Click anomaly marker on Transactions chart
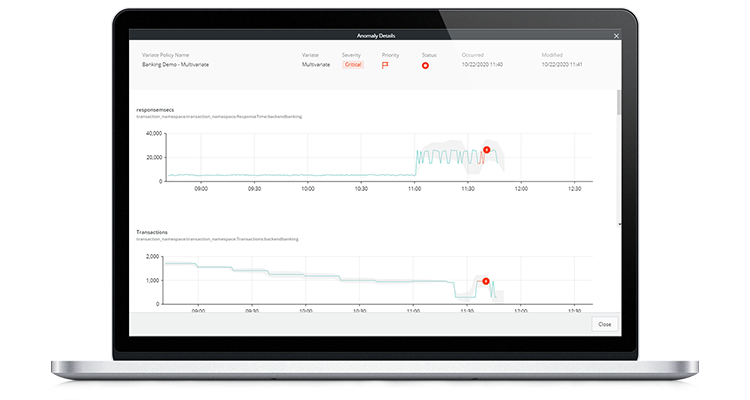The width and height of the screenshot is (750, 400). [485, 281]
